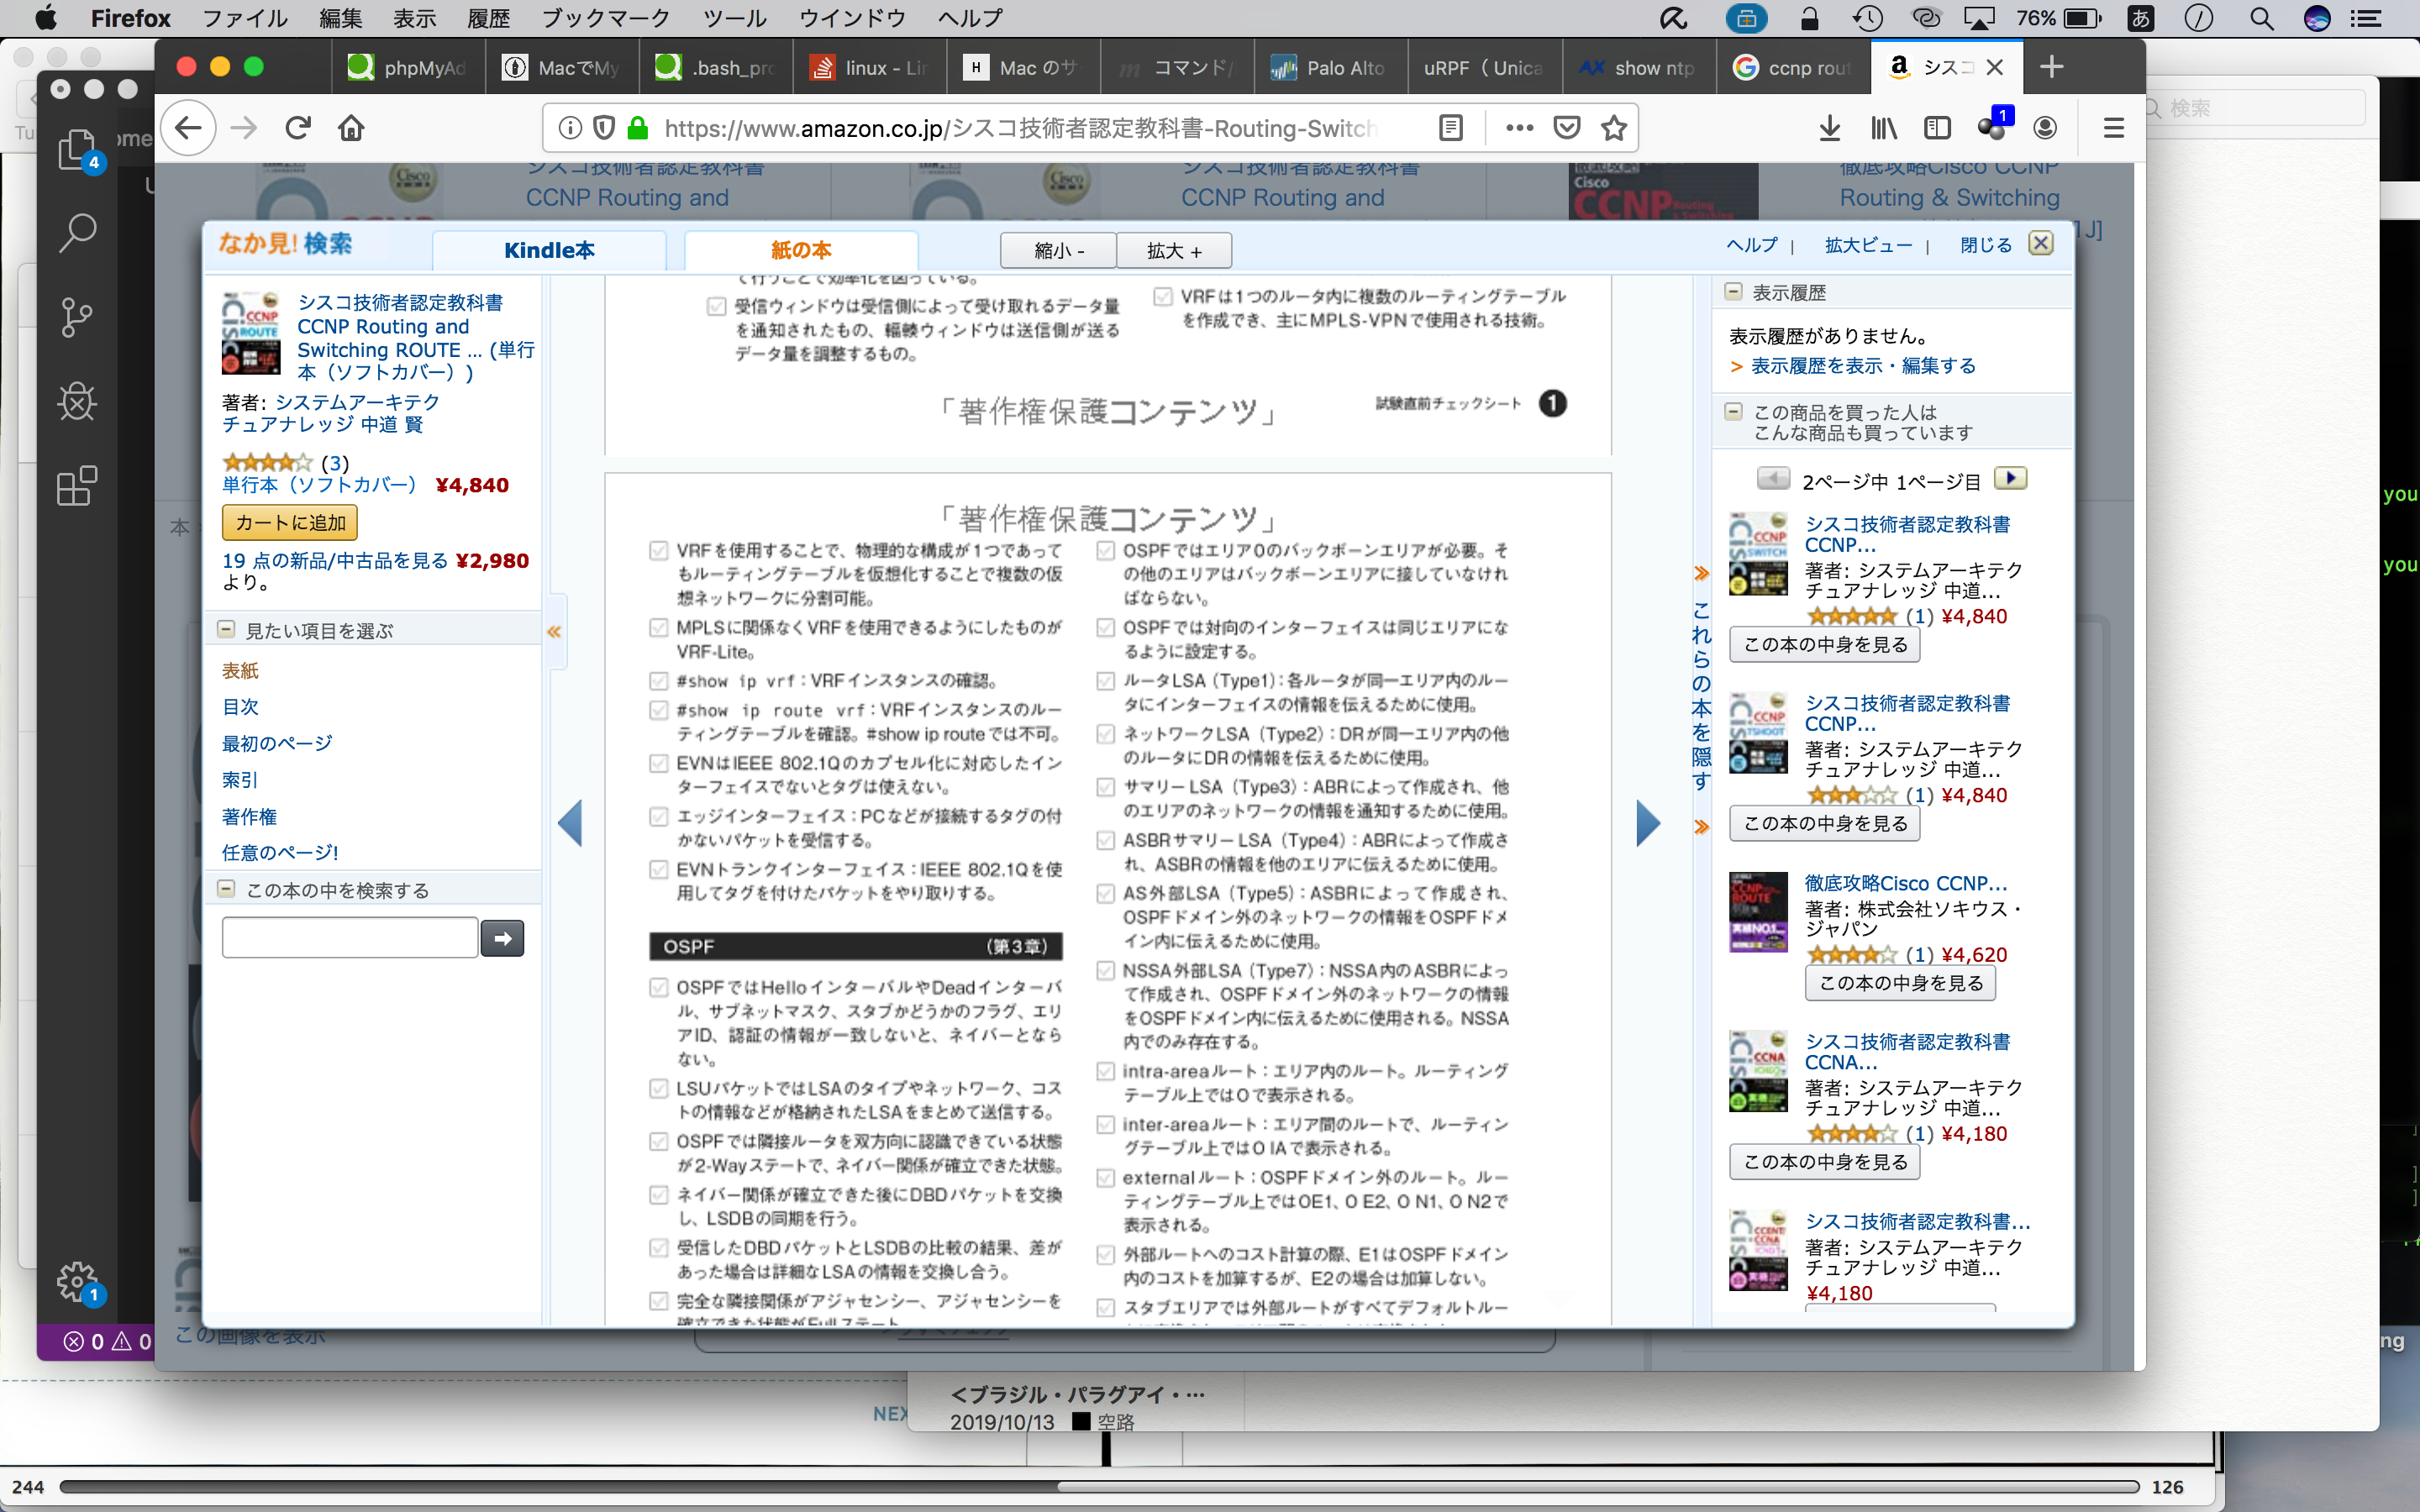
Task: Focus the in-book search text field
Action: (350, 938)
